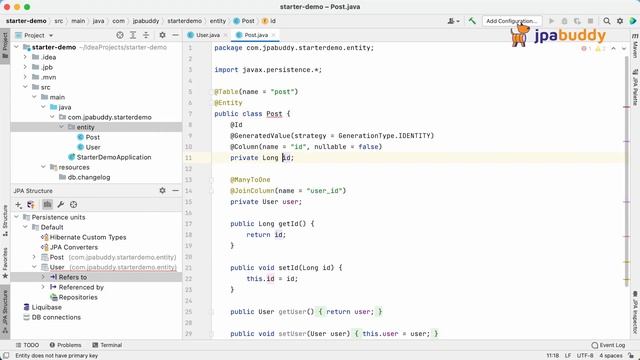Viewport: 640px width, 360px height.
Task: Collapse the src folder
Action: [25, 87]
